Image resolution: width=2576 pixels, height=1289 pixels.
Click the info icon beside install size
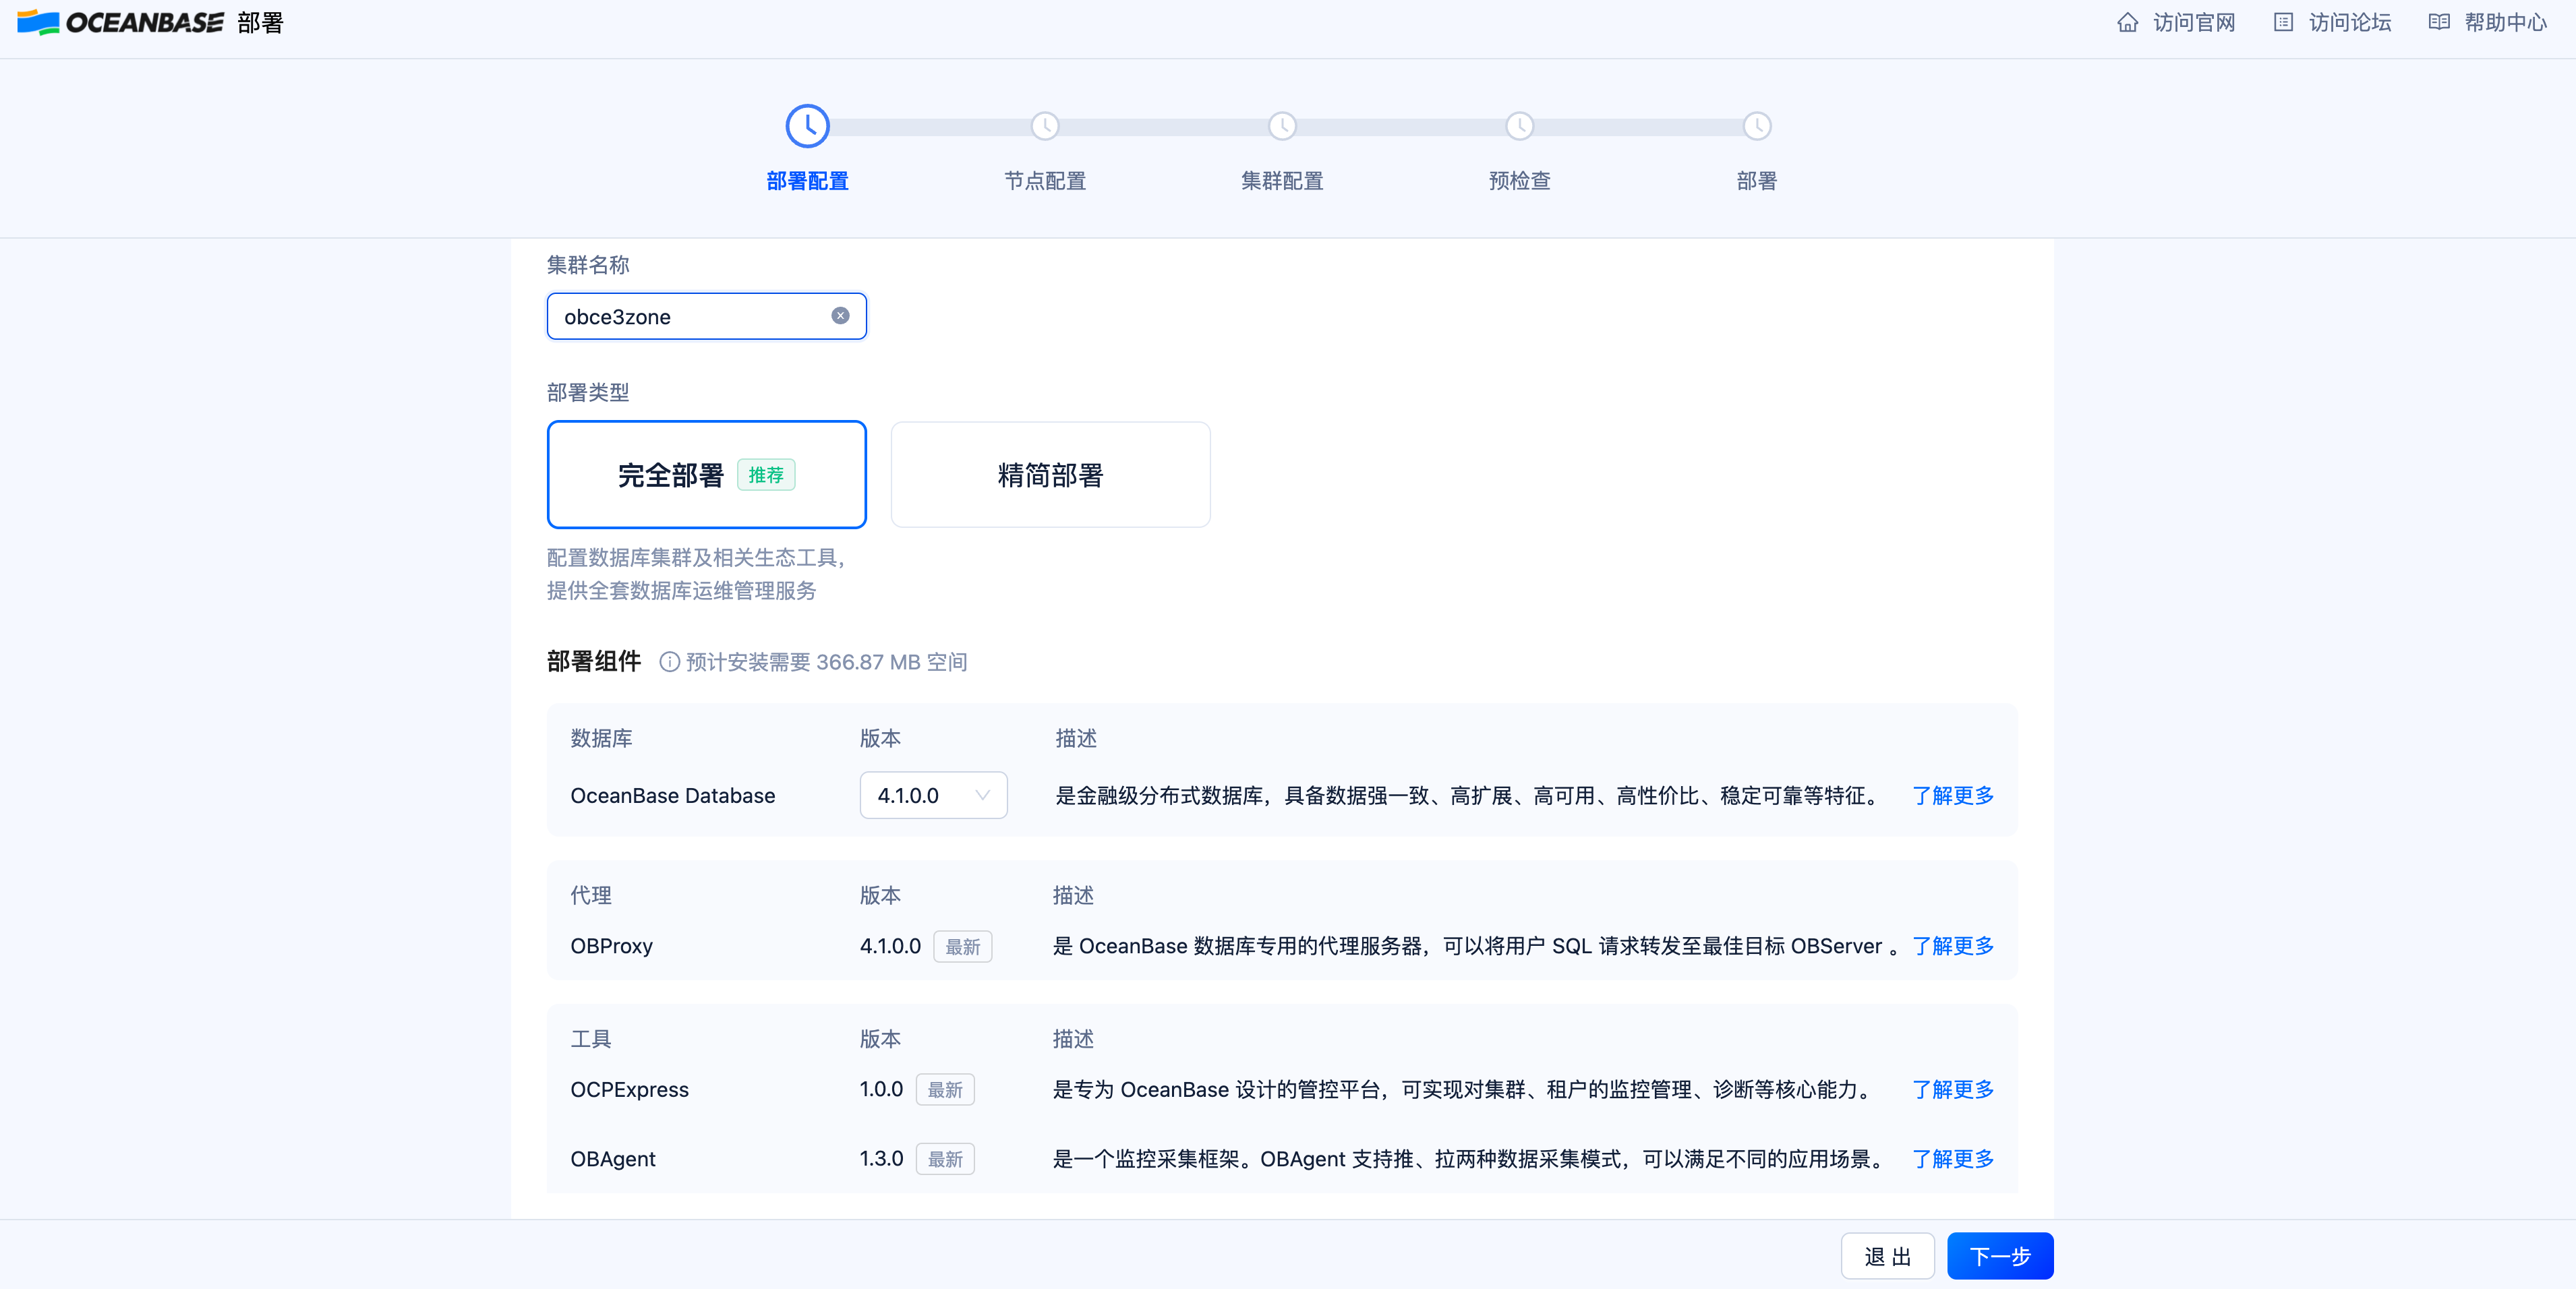669,662
